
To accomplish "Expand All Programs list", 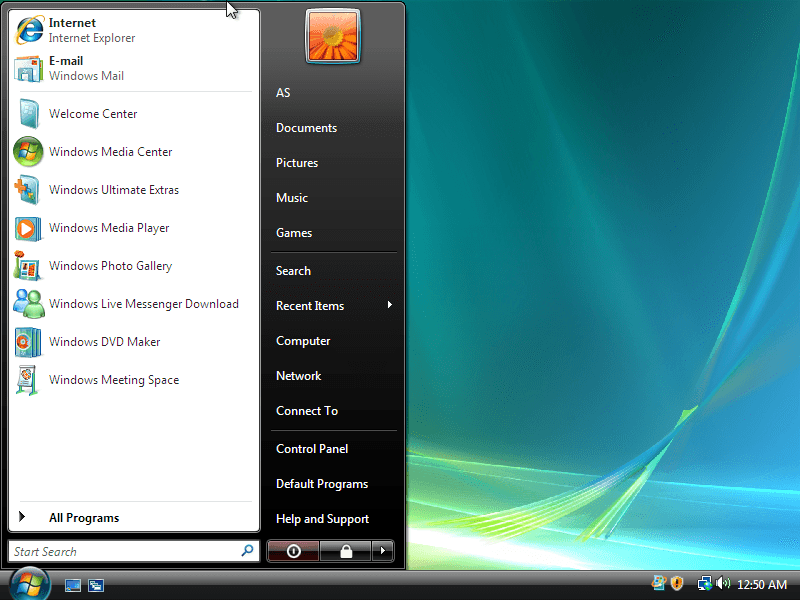I will click(134, 517).
